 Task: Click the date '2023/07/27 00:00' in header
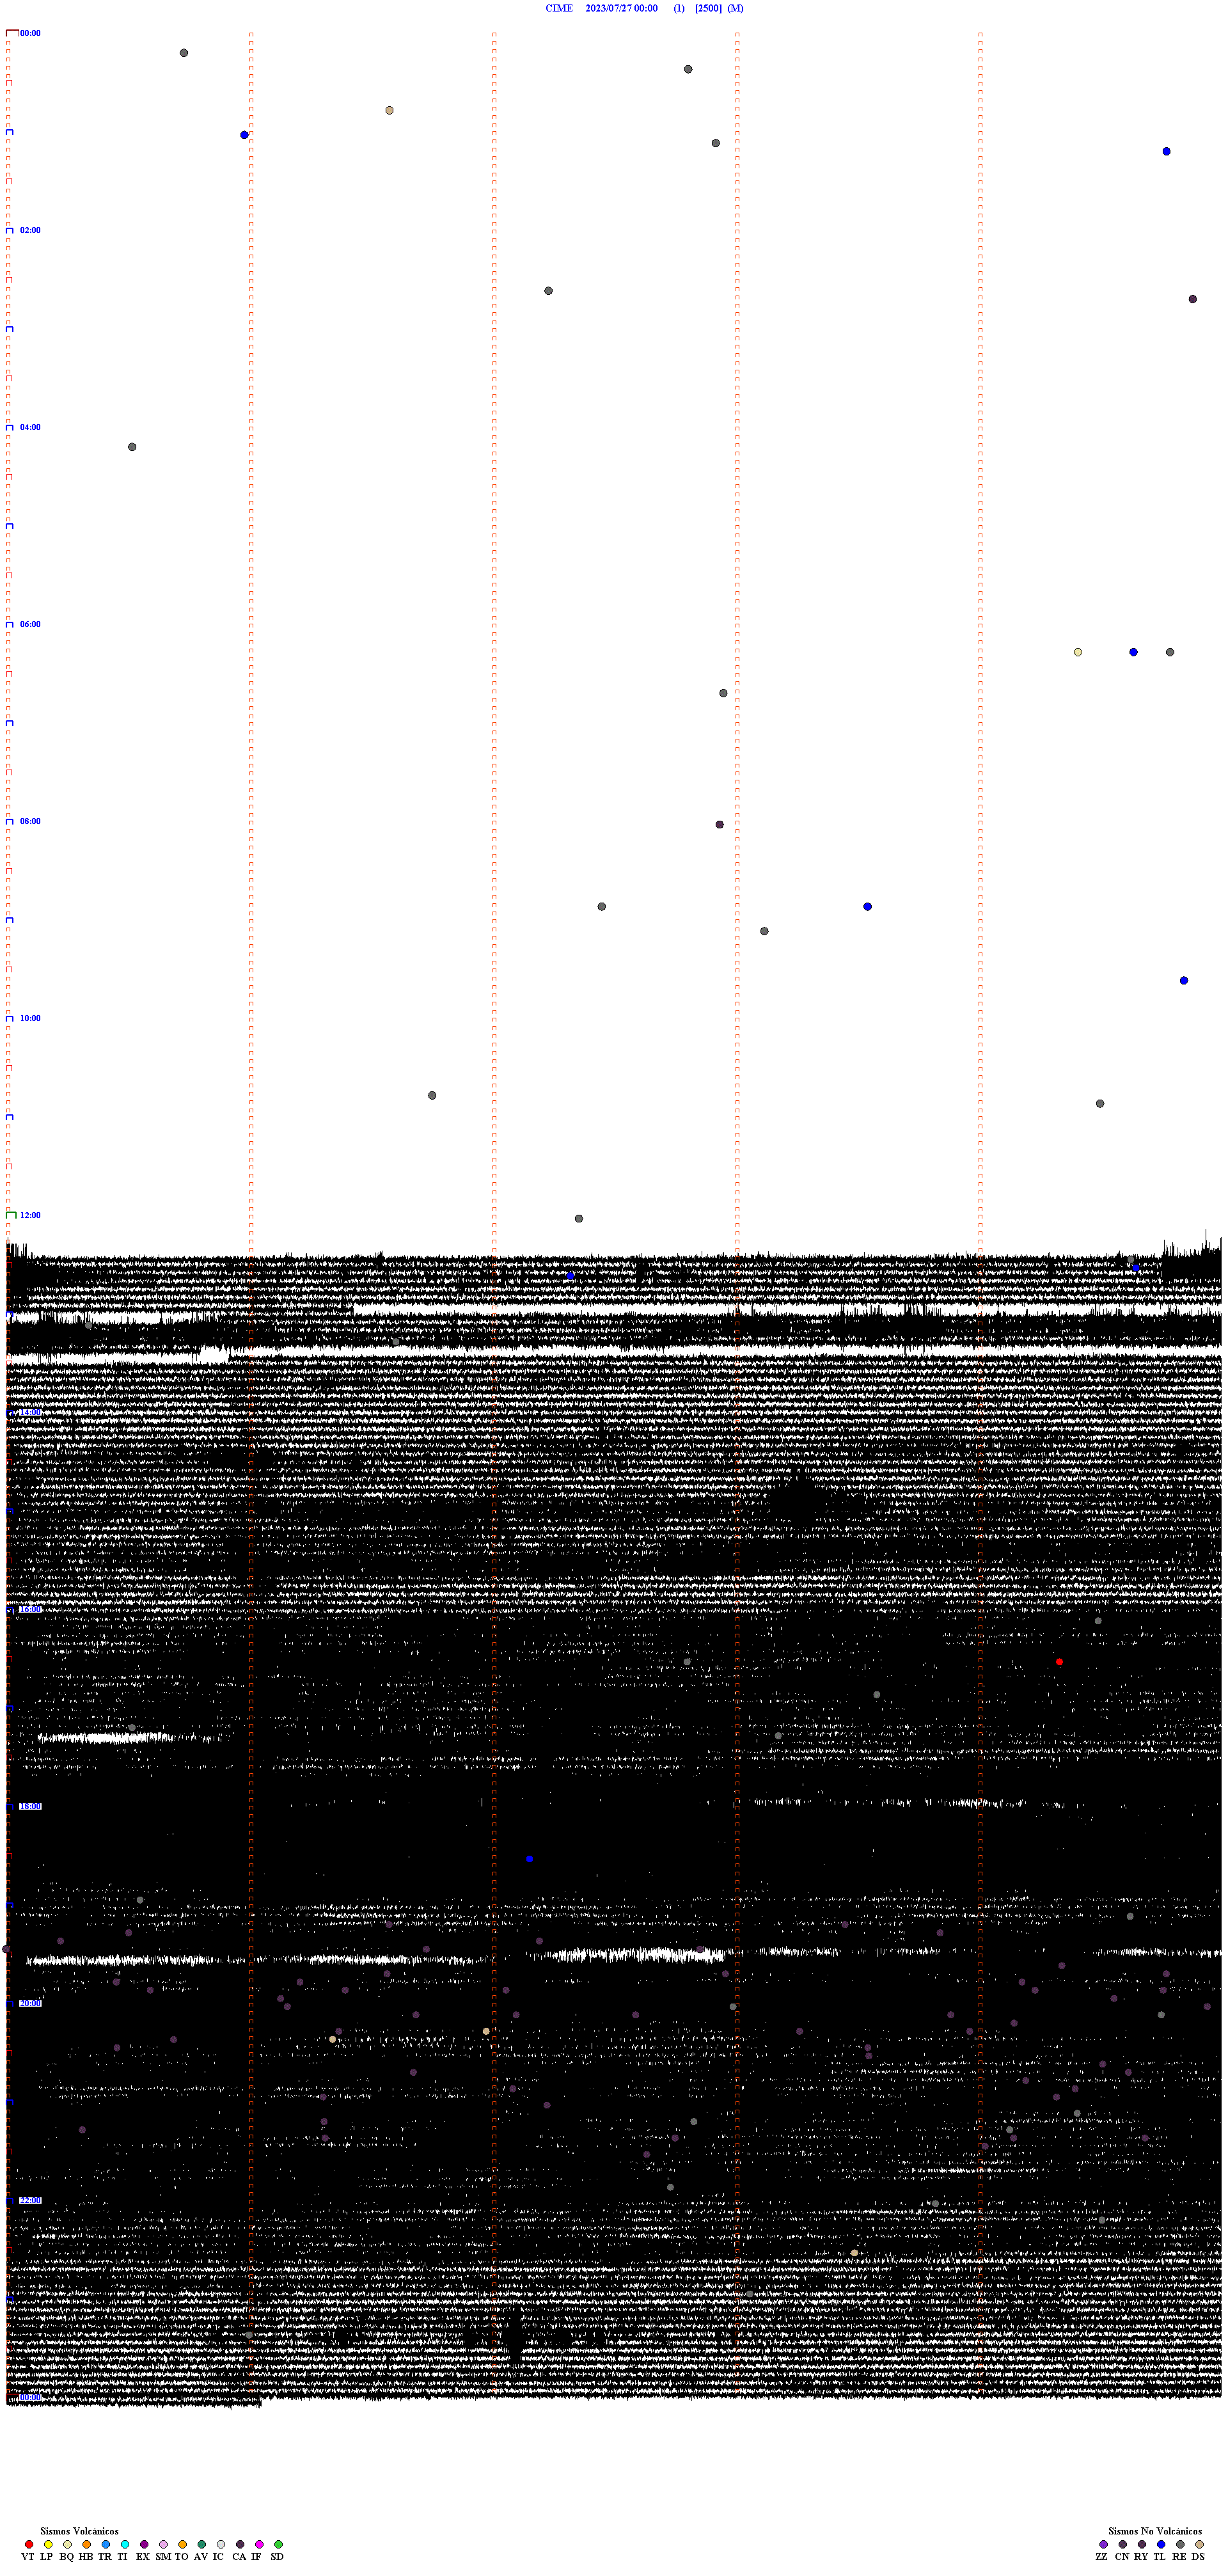622,8
